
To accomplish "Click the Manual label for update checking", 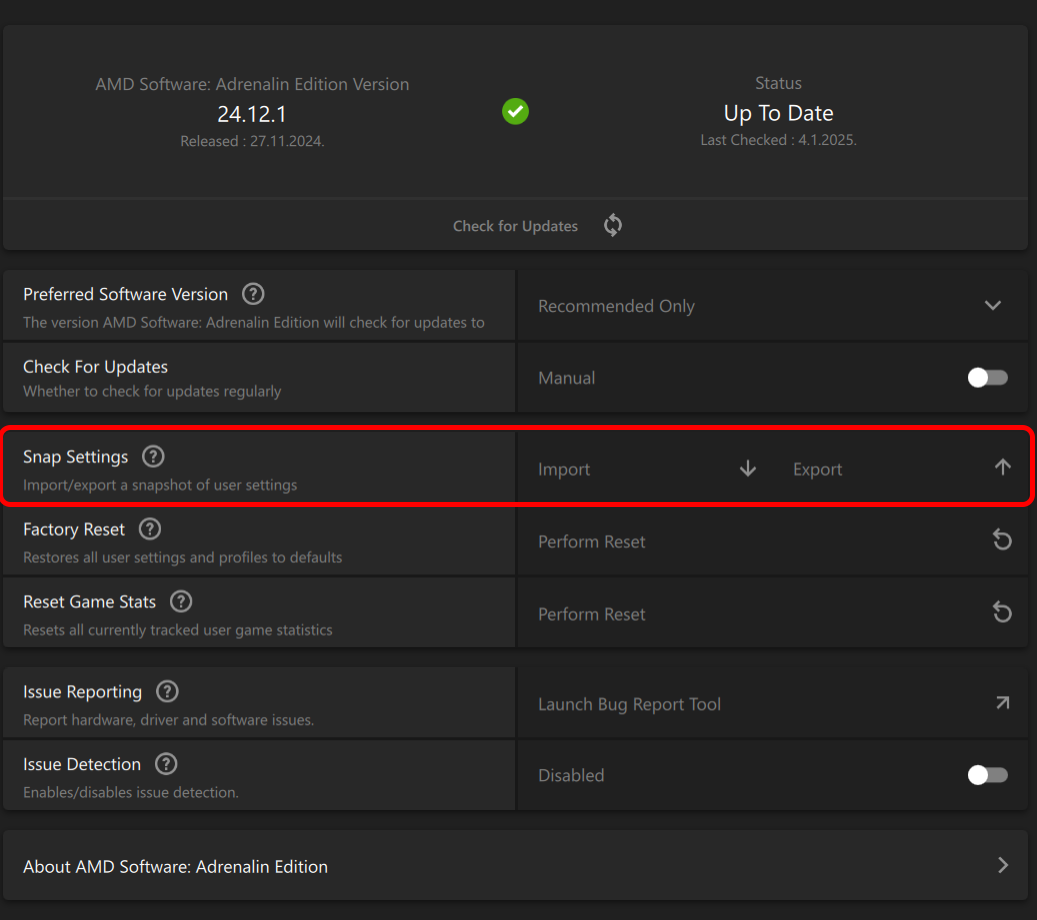I will point(567,378).
